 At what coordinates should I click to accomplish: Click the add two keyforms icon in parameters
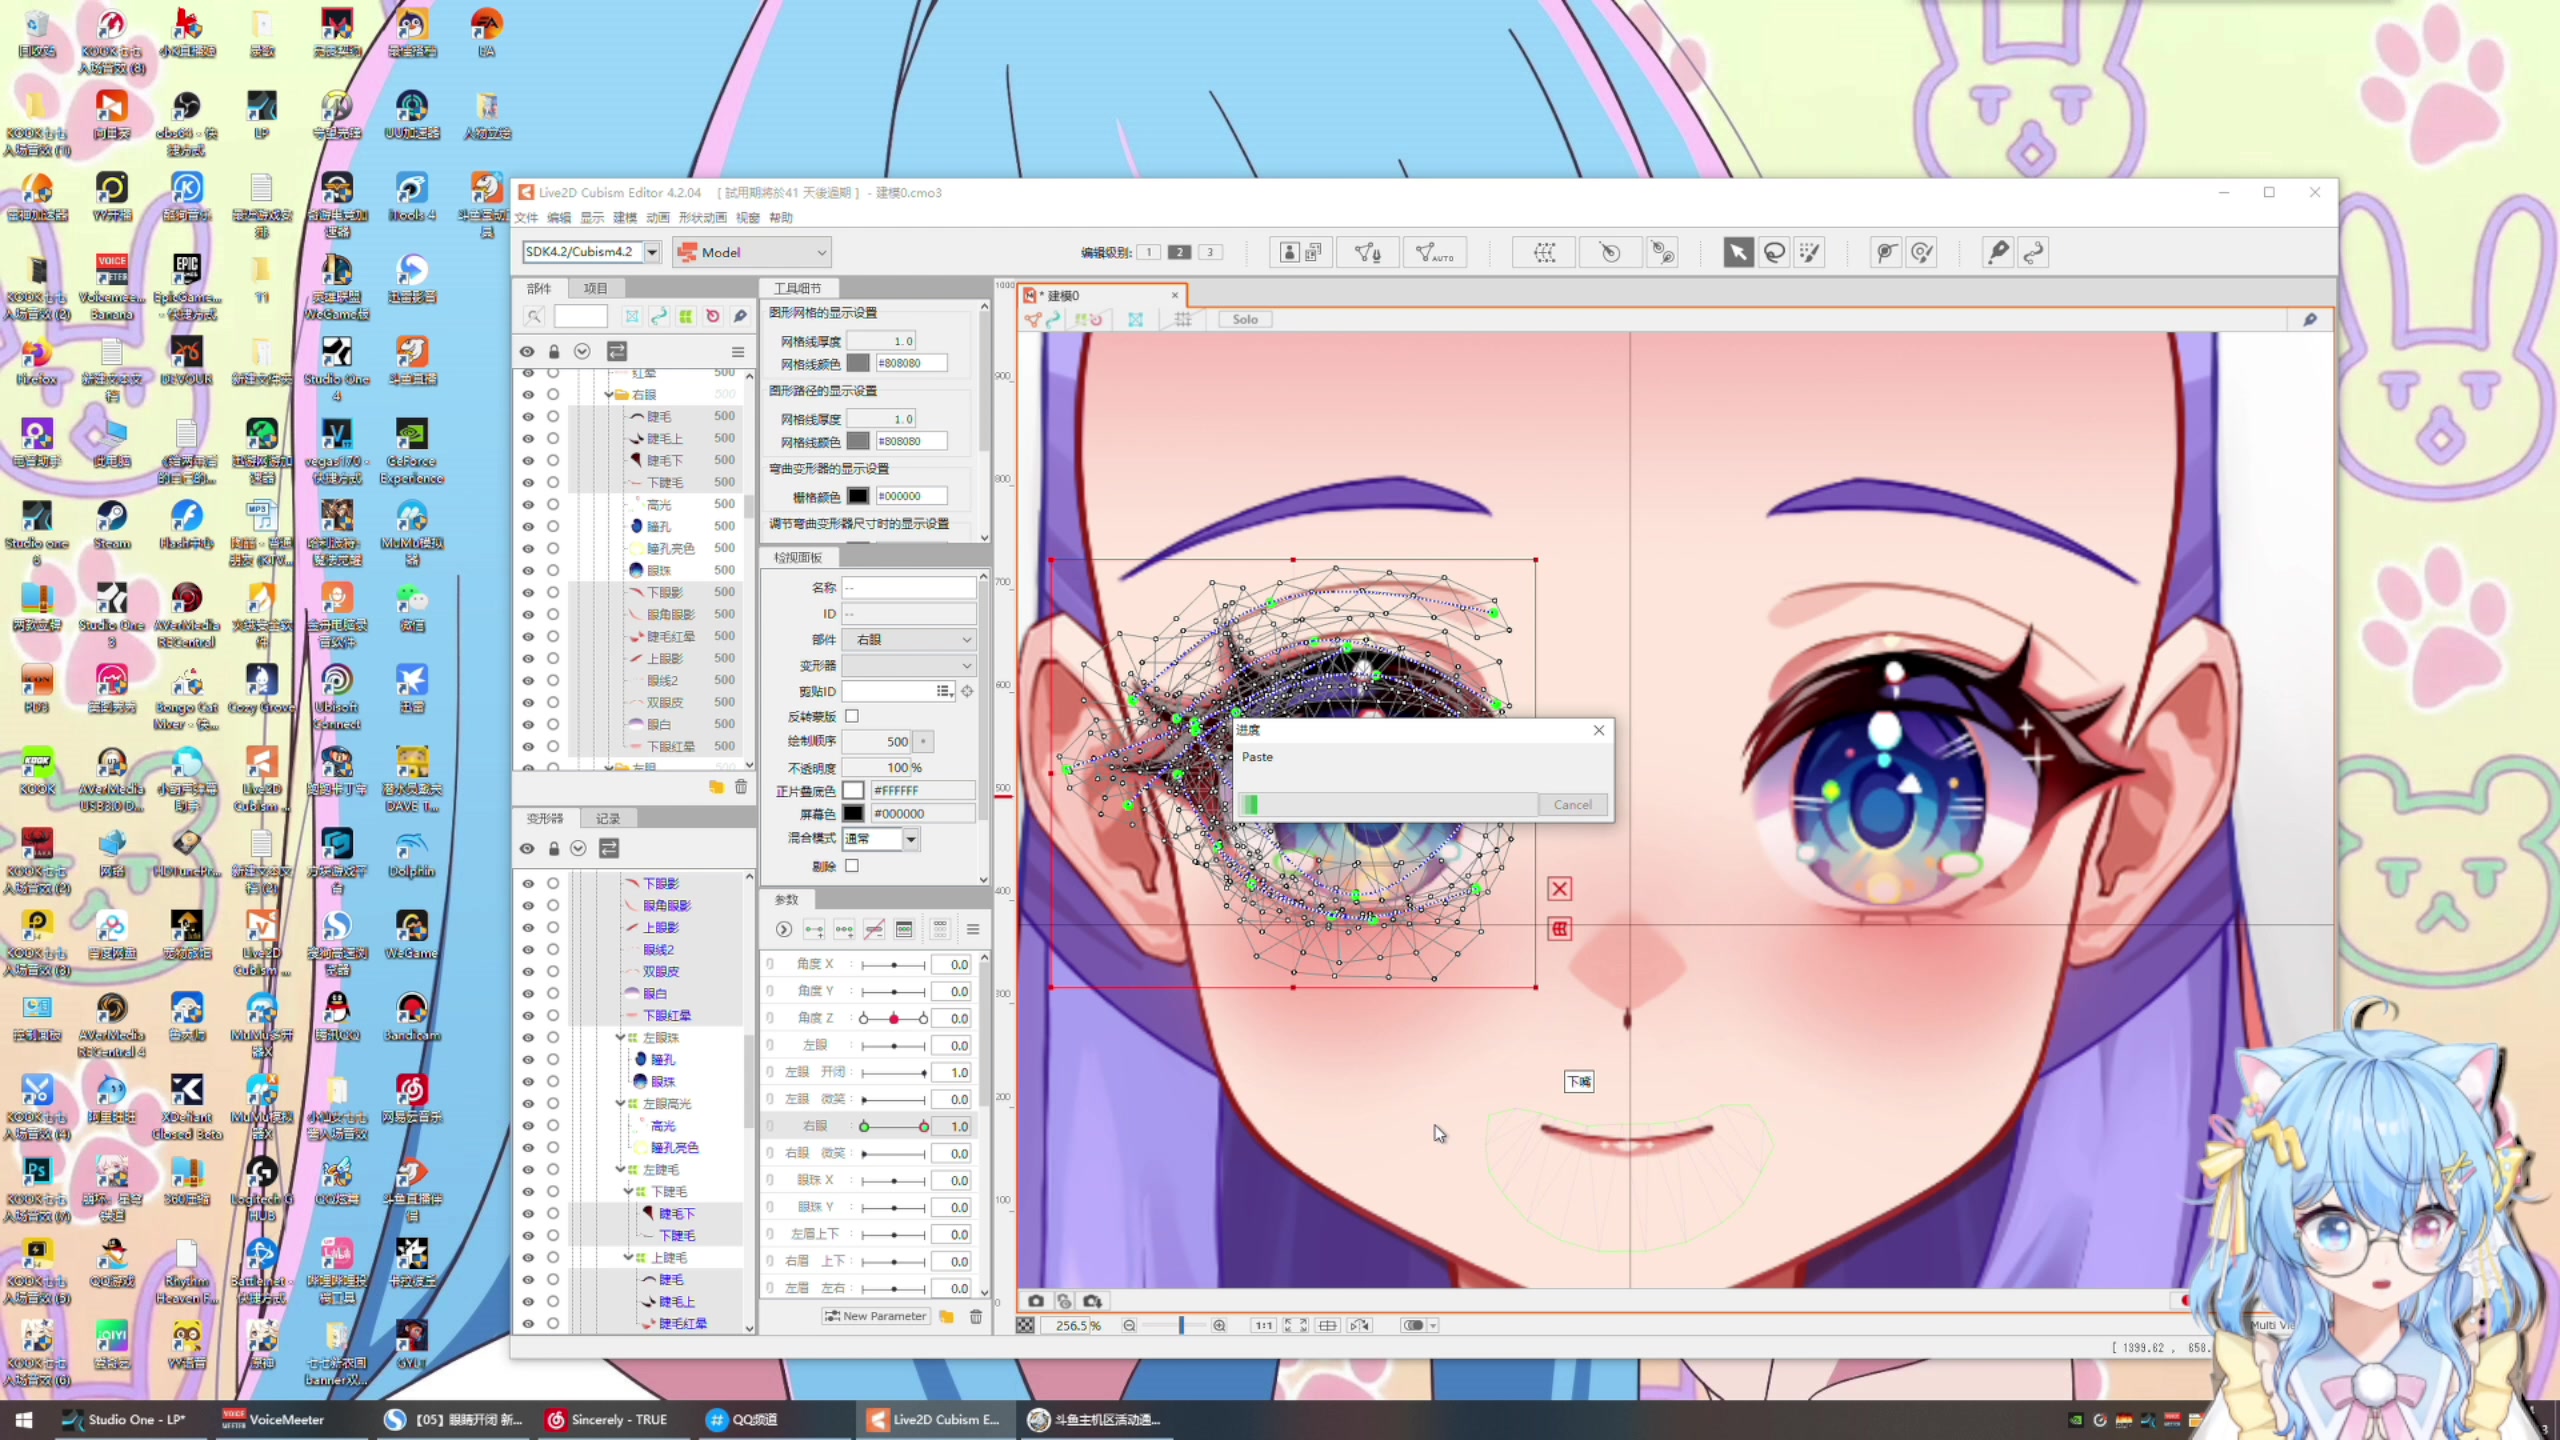pyautogui.click(x=814, y=930)
